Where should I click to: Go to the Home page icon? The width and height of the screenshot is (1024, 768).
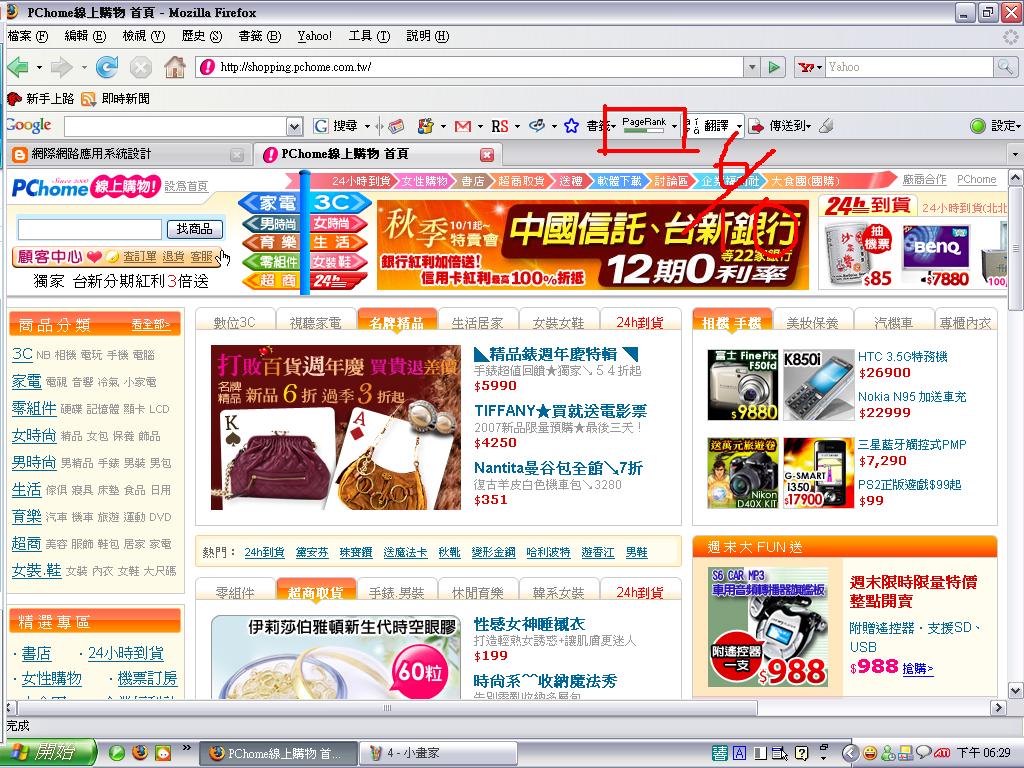pos(174,67)
